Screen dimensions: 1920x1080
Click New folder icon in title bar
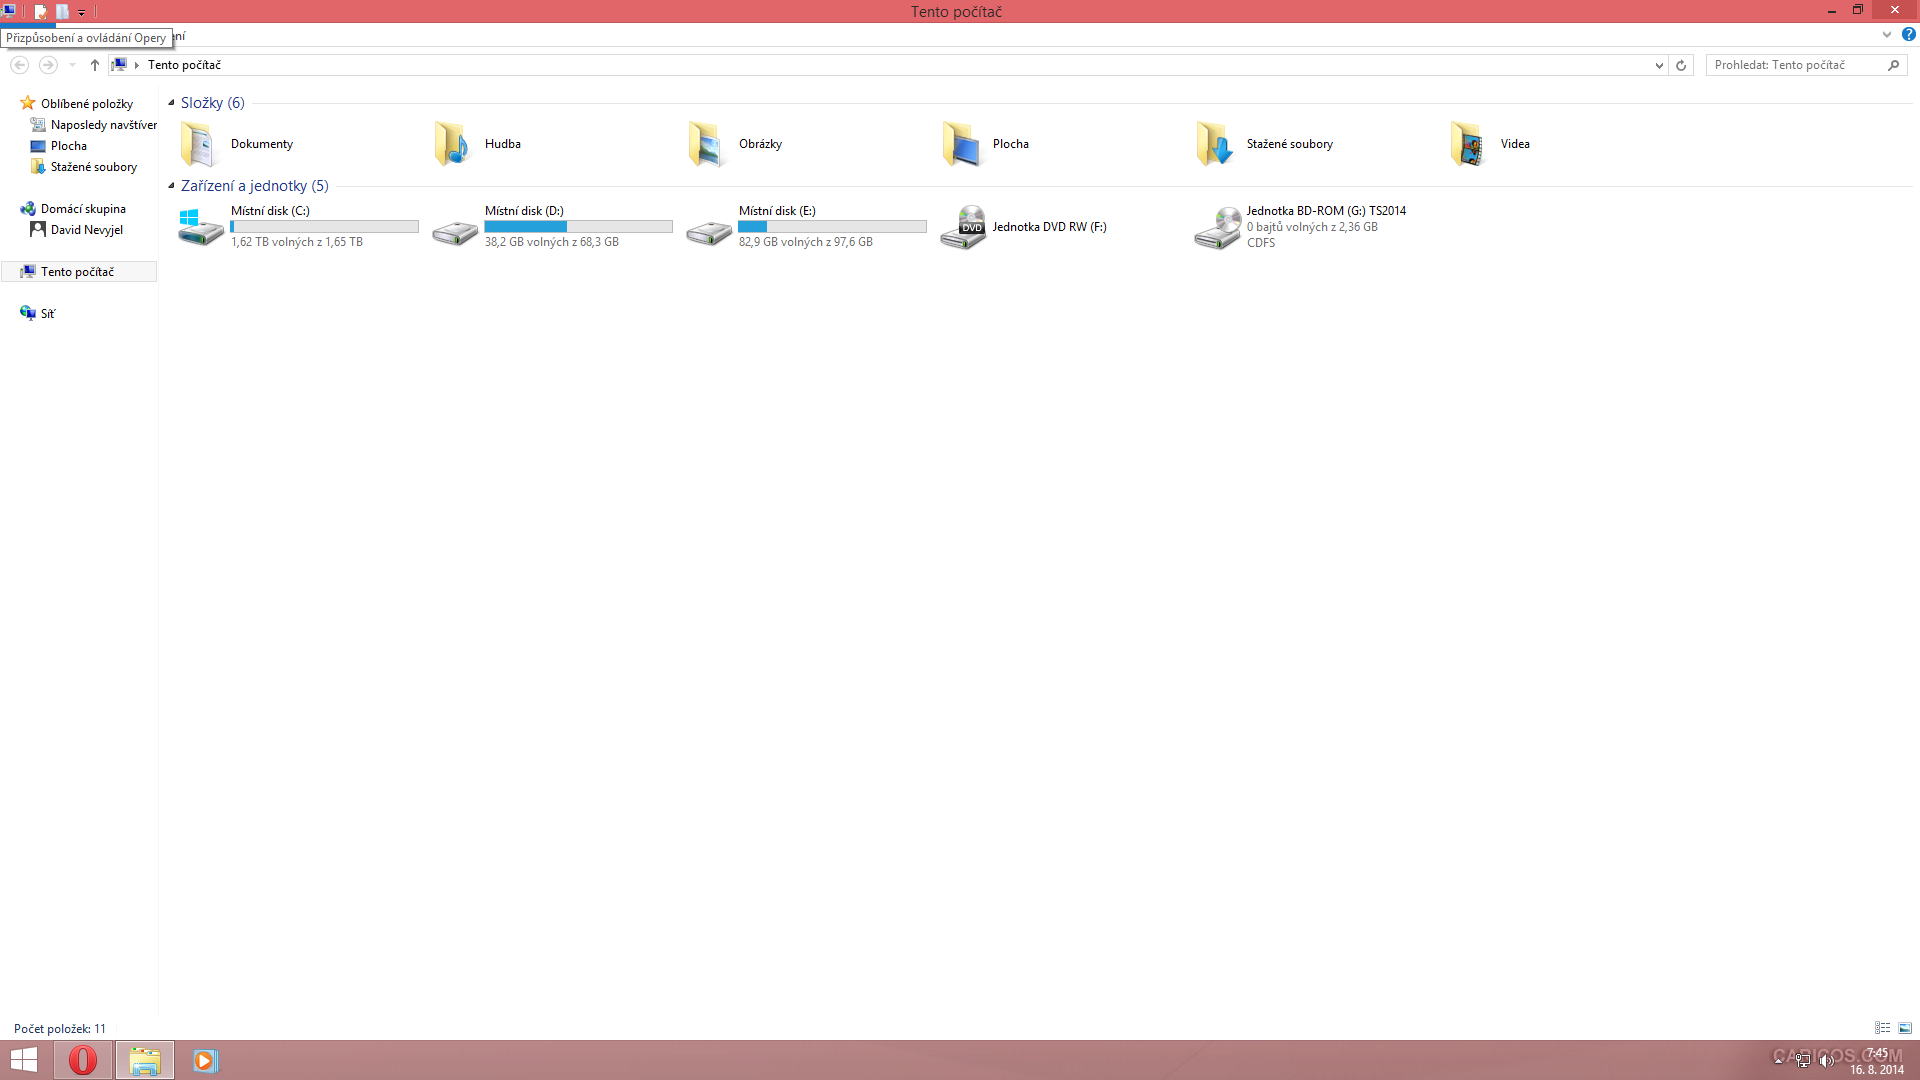pyautogui.click(x=62, y=12)
